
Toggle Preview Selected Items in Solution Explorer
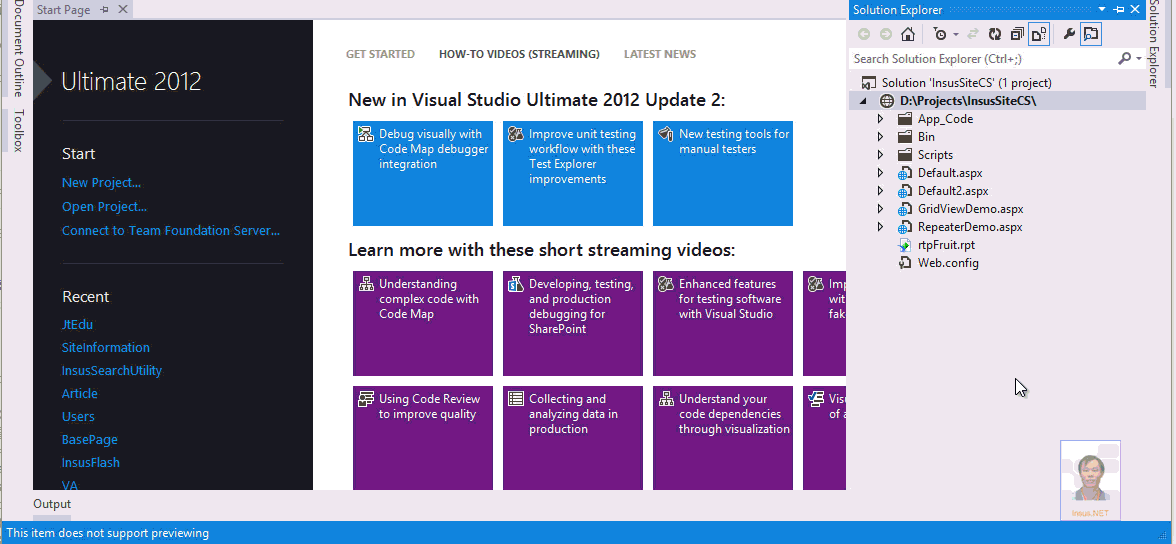[x=1092, y=34]
